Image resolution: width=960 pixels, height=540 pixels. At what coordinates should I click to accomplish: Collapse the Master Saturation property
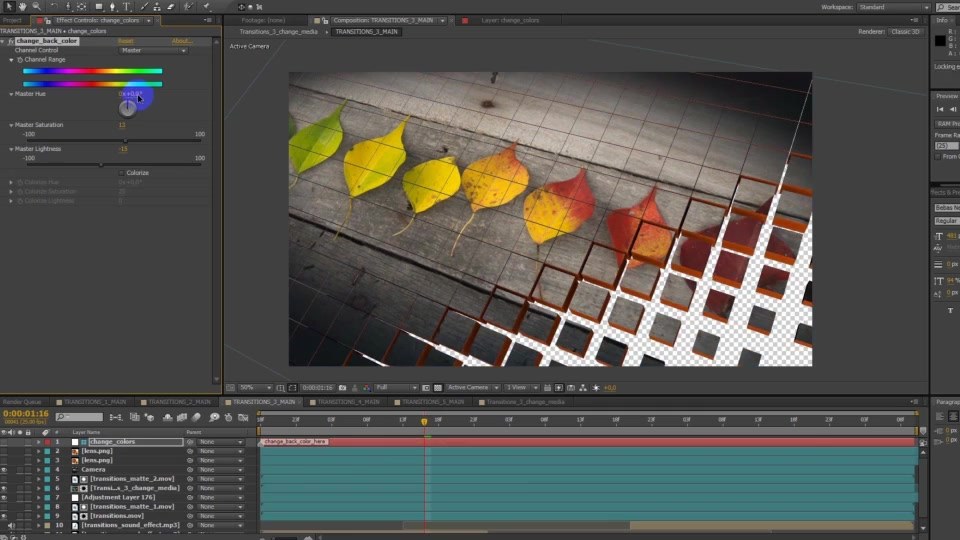11,125
